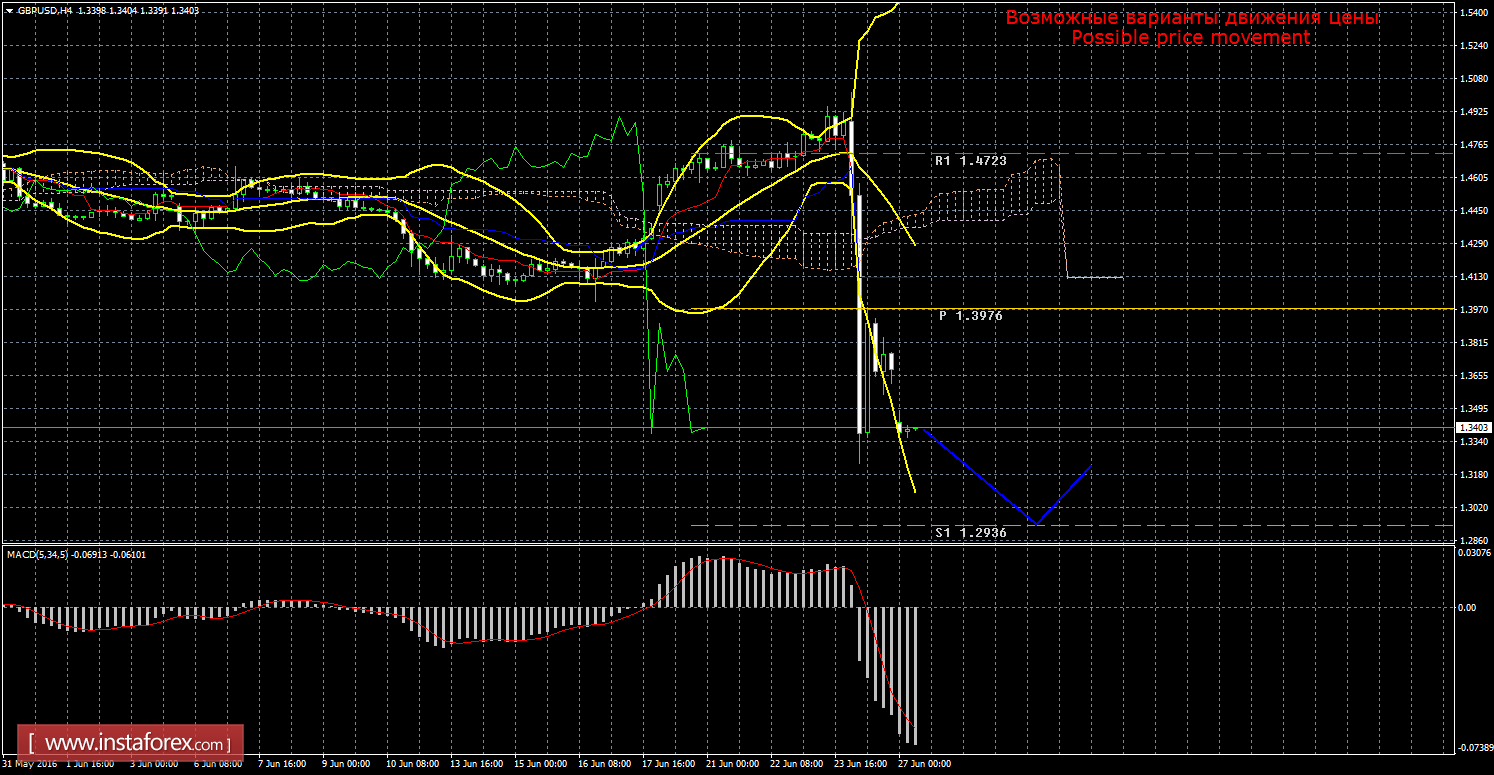Click the 17 Jun 16:00 time label
The image size is (1494, 775).
[669, 764]
